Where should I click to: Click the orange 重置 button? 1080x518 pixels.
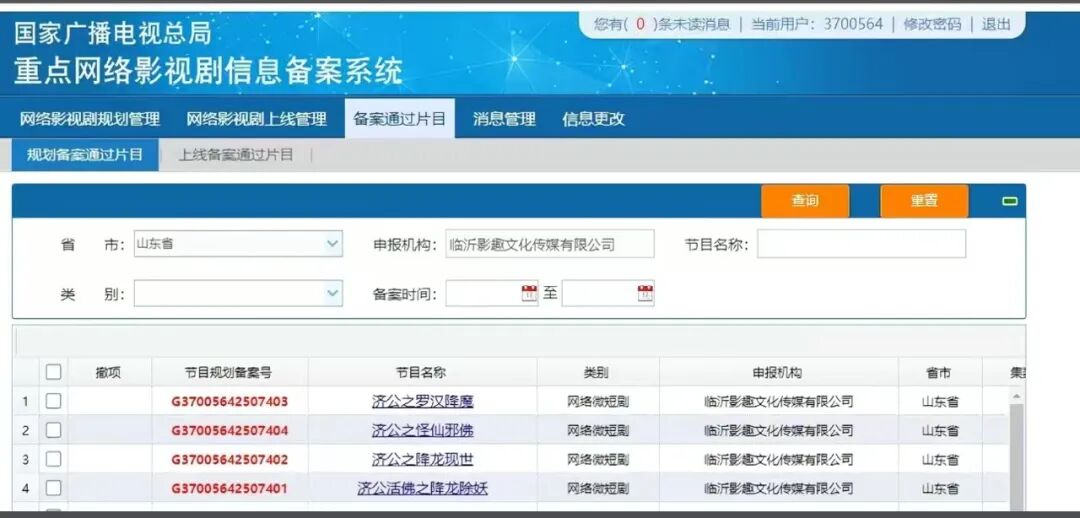(x=924, y=201)
